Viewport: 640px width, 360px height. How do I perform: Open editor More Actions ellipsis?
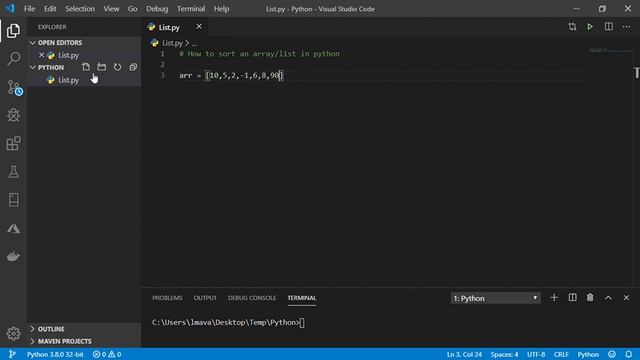point(627,27)
